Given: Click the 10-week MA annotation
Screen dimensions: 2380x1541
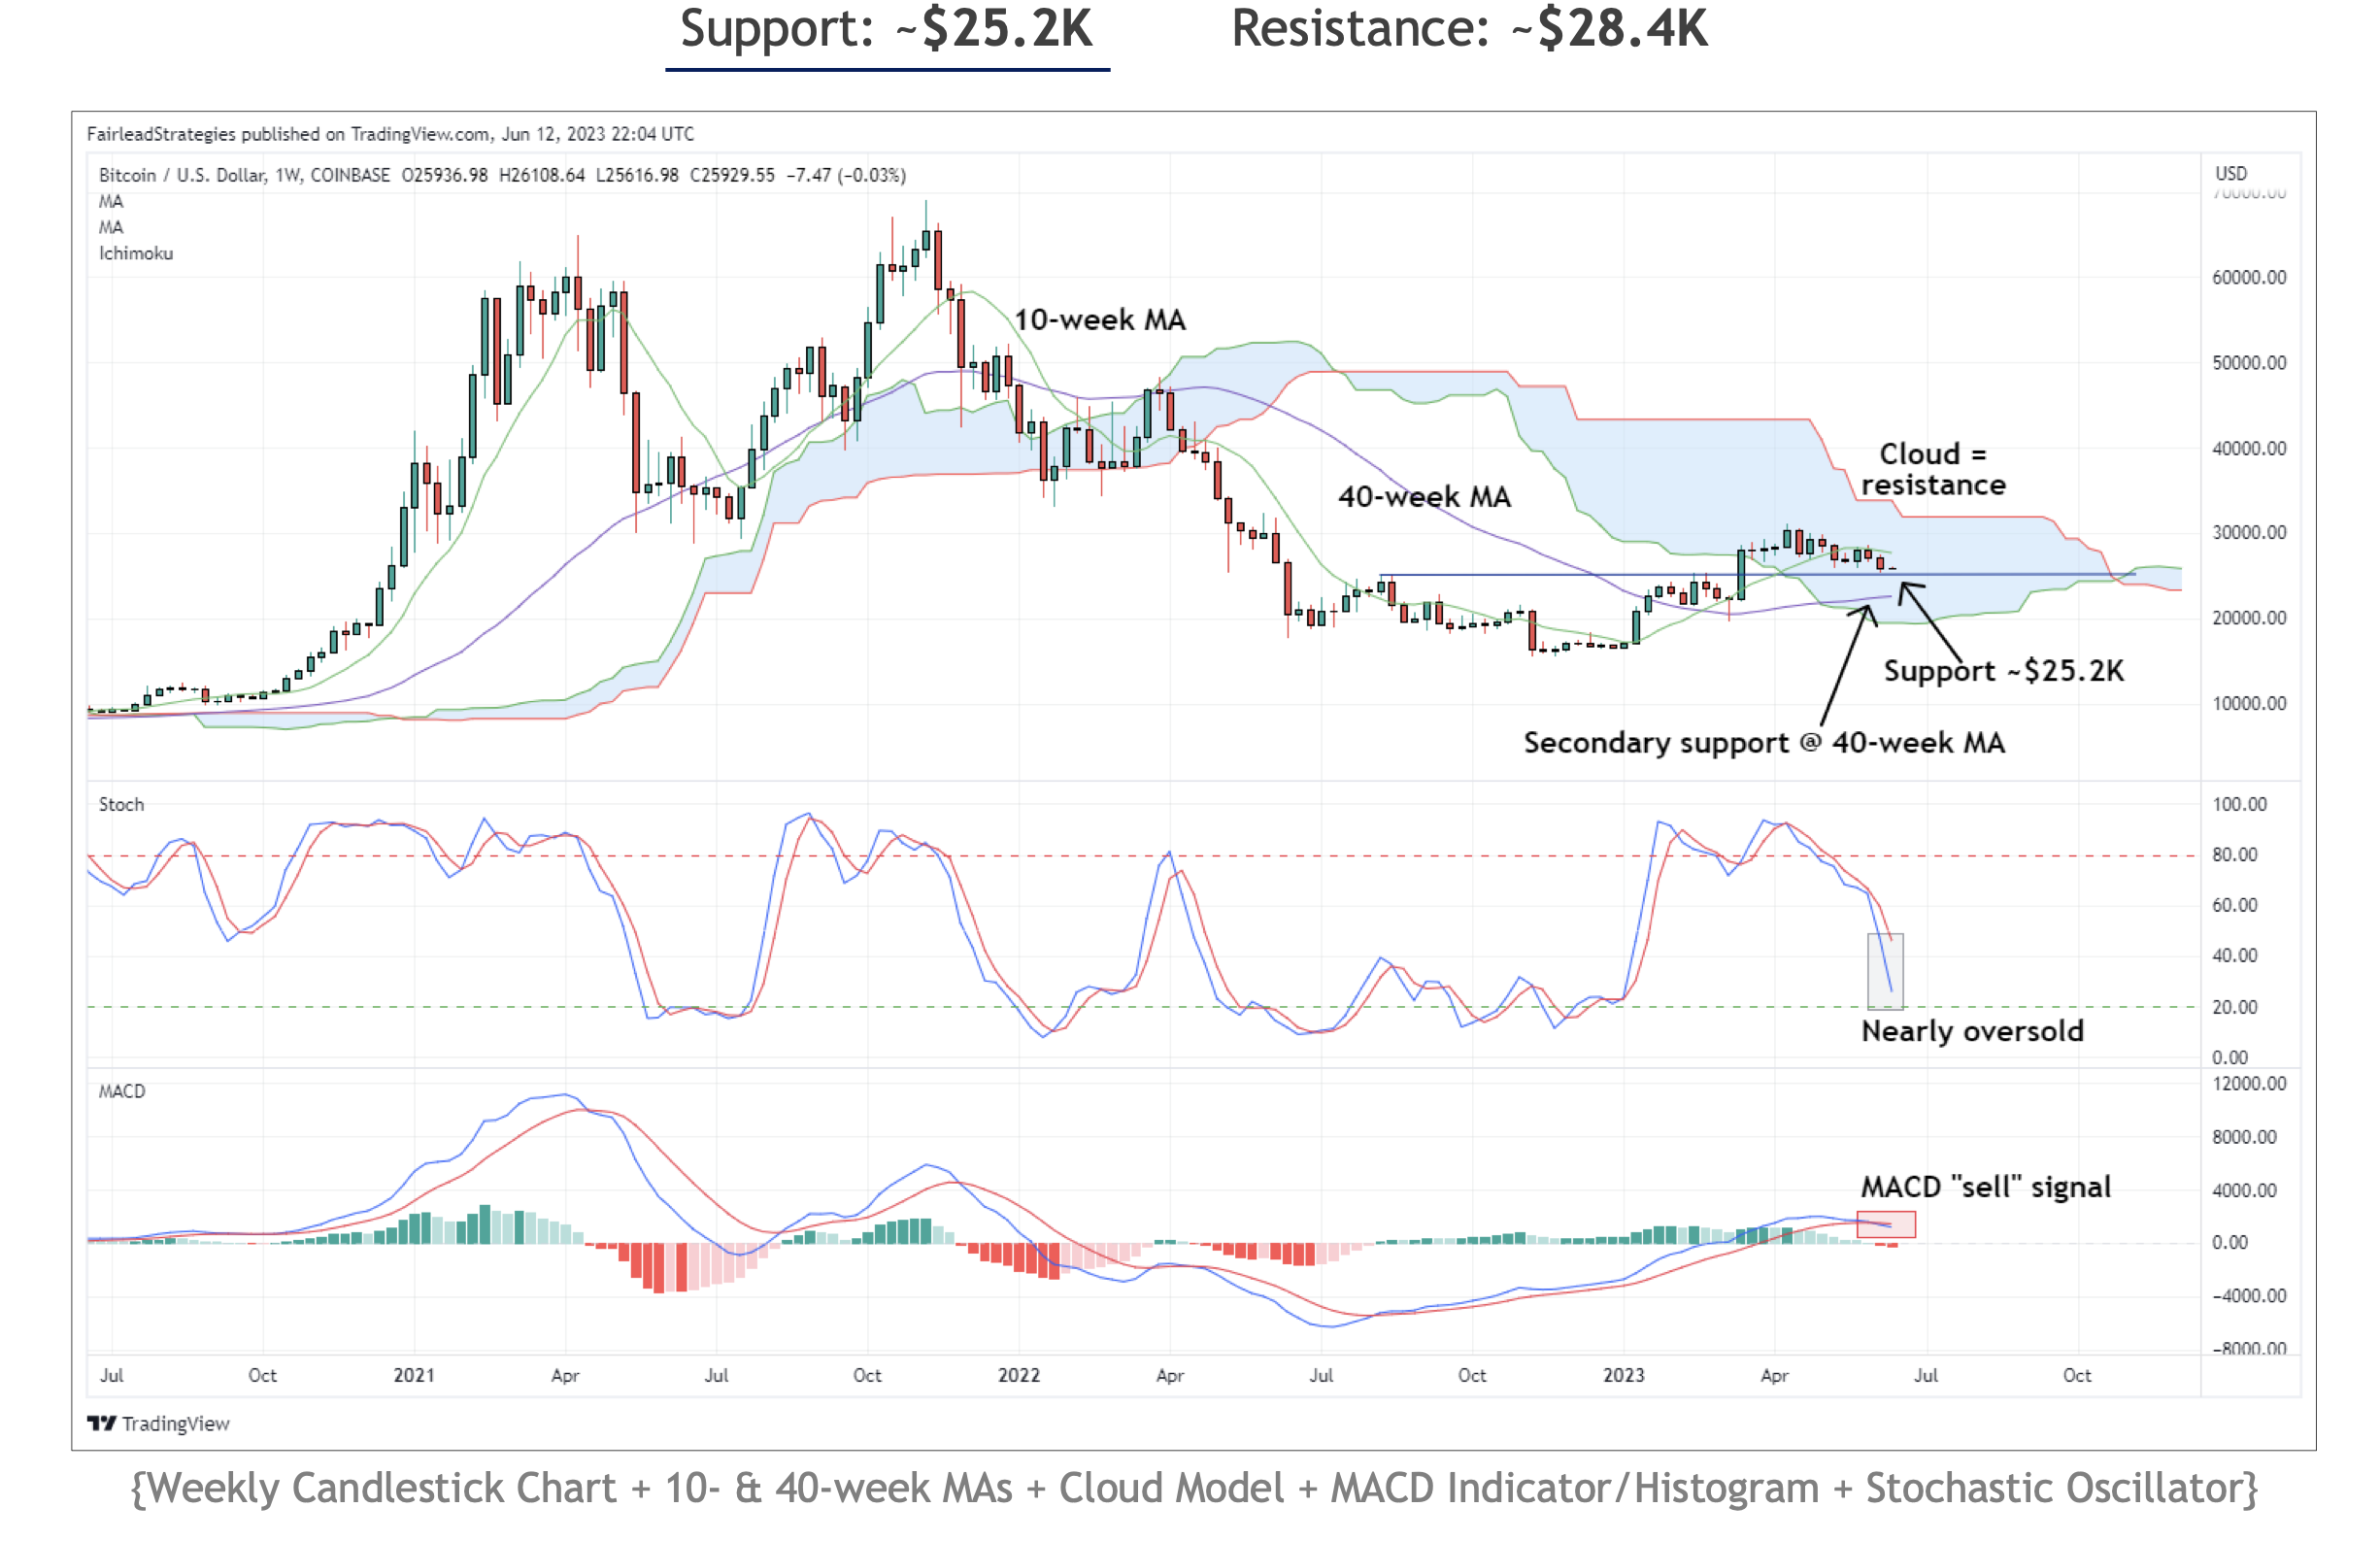Looking at the screenshot, I should point(1099,320).
